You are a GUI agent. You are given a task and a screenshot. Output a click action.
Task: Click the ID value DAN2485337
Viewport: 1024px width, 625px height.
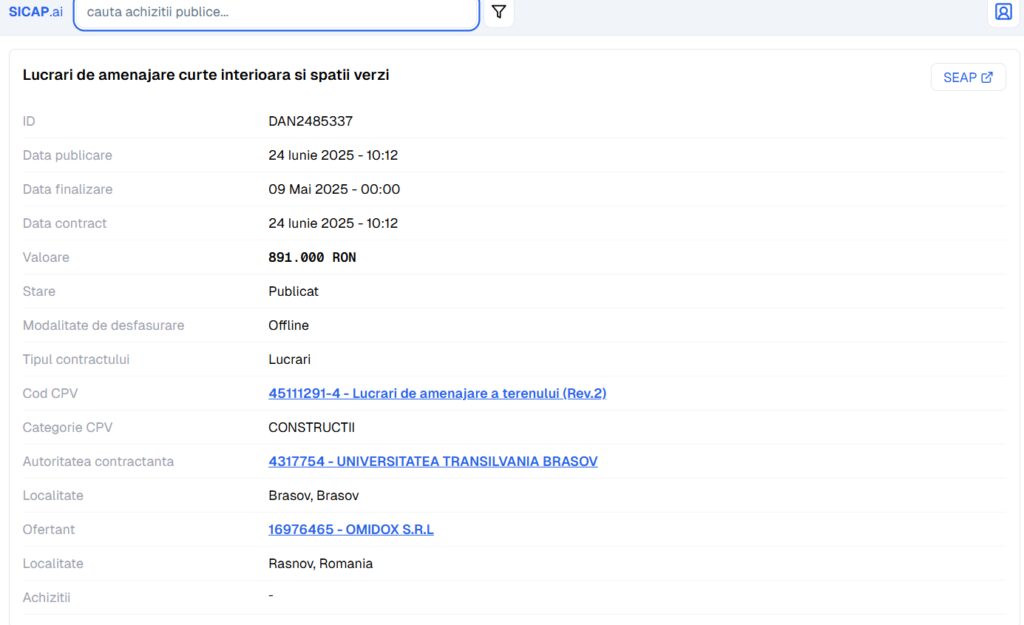pos(310,121)
